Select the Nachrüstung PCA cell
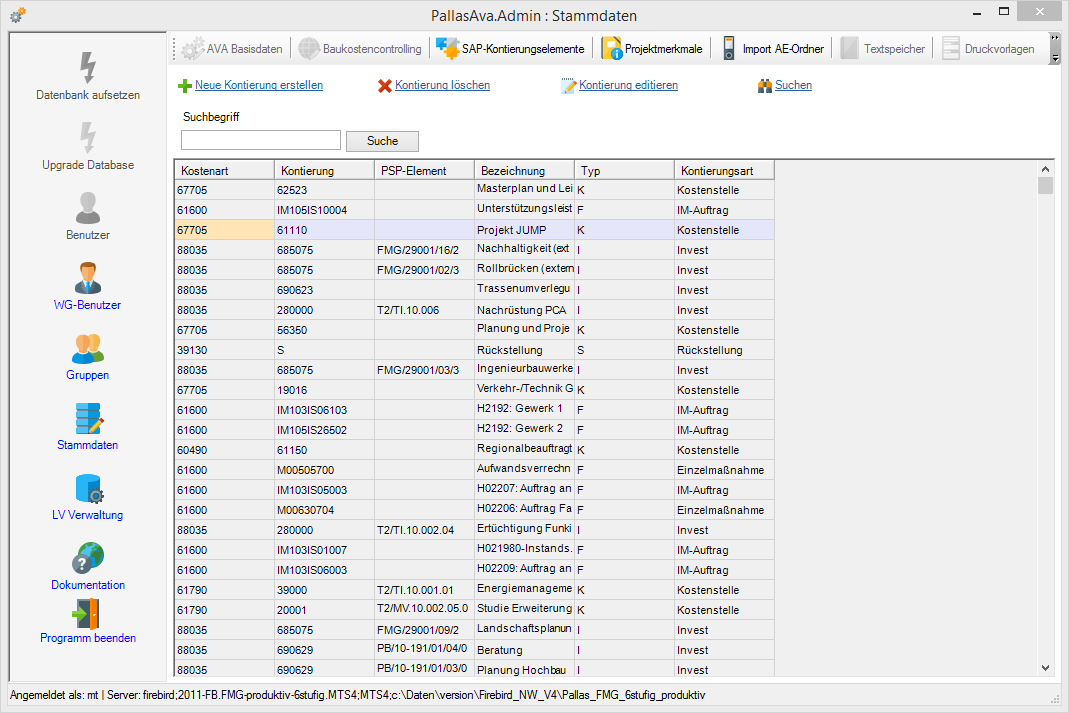The height and width of the screenshot is (713, 1069). click(524, 310)
